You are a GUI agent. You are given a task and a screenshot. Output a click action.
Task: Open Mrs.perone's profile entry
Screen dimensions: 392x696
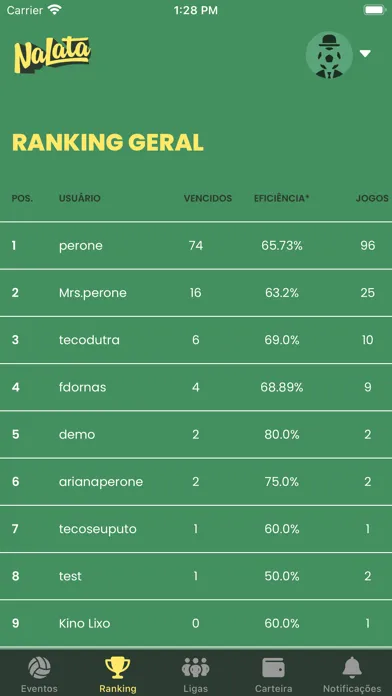[196, 293]
